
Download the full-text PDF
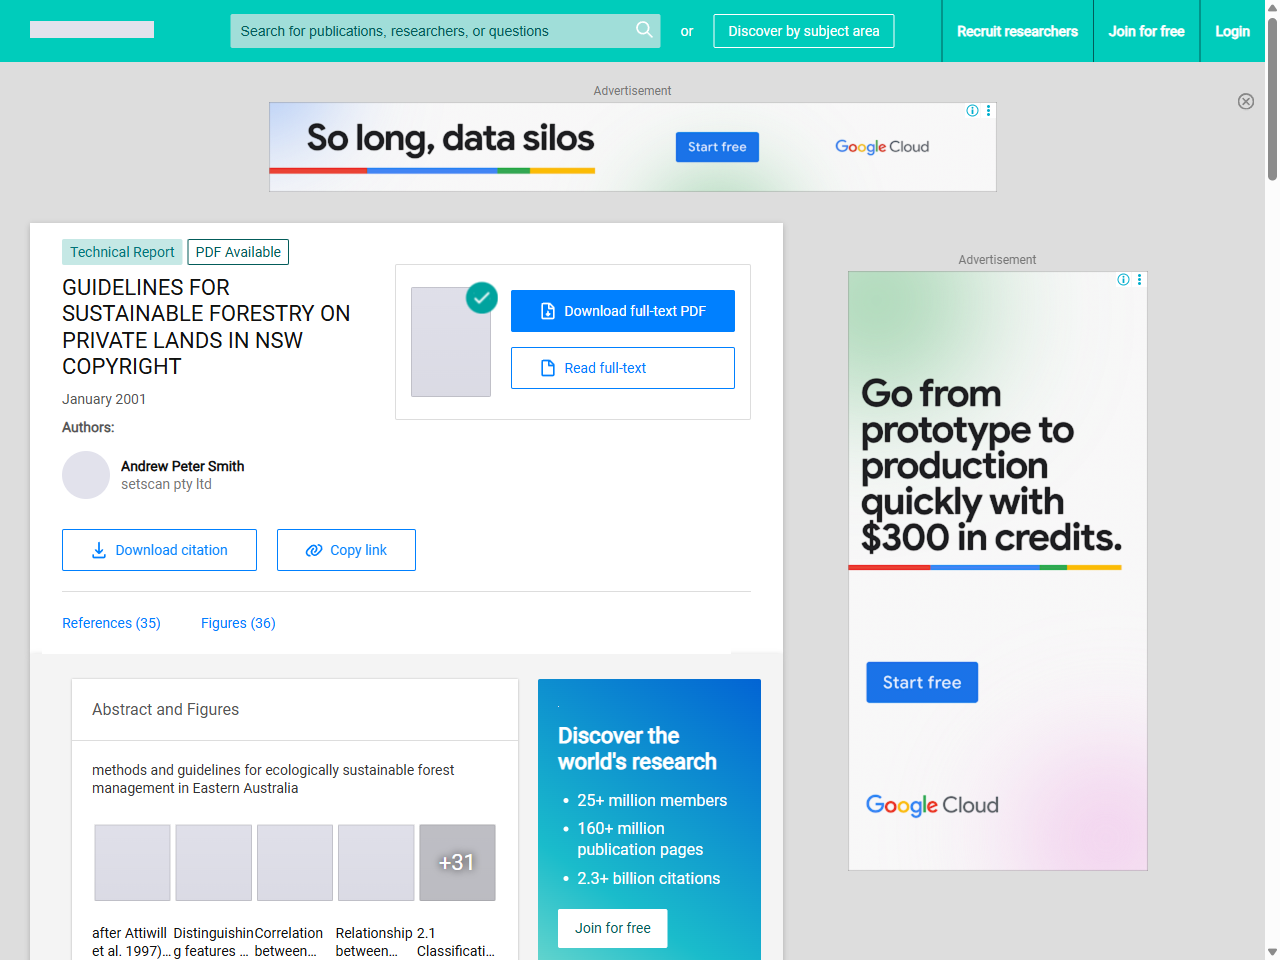622,311
